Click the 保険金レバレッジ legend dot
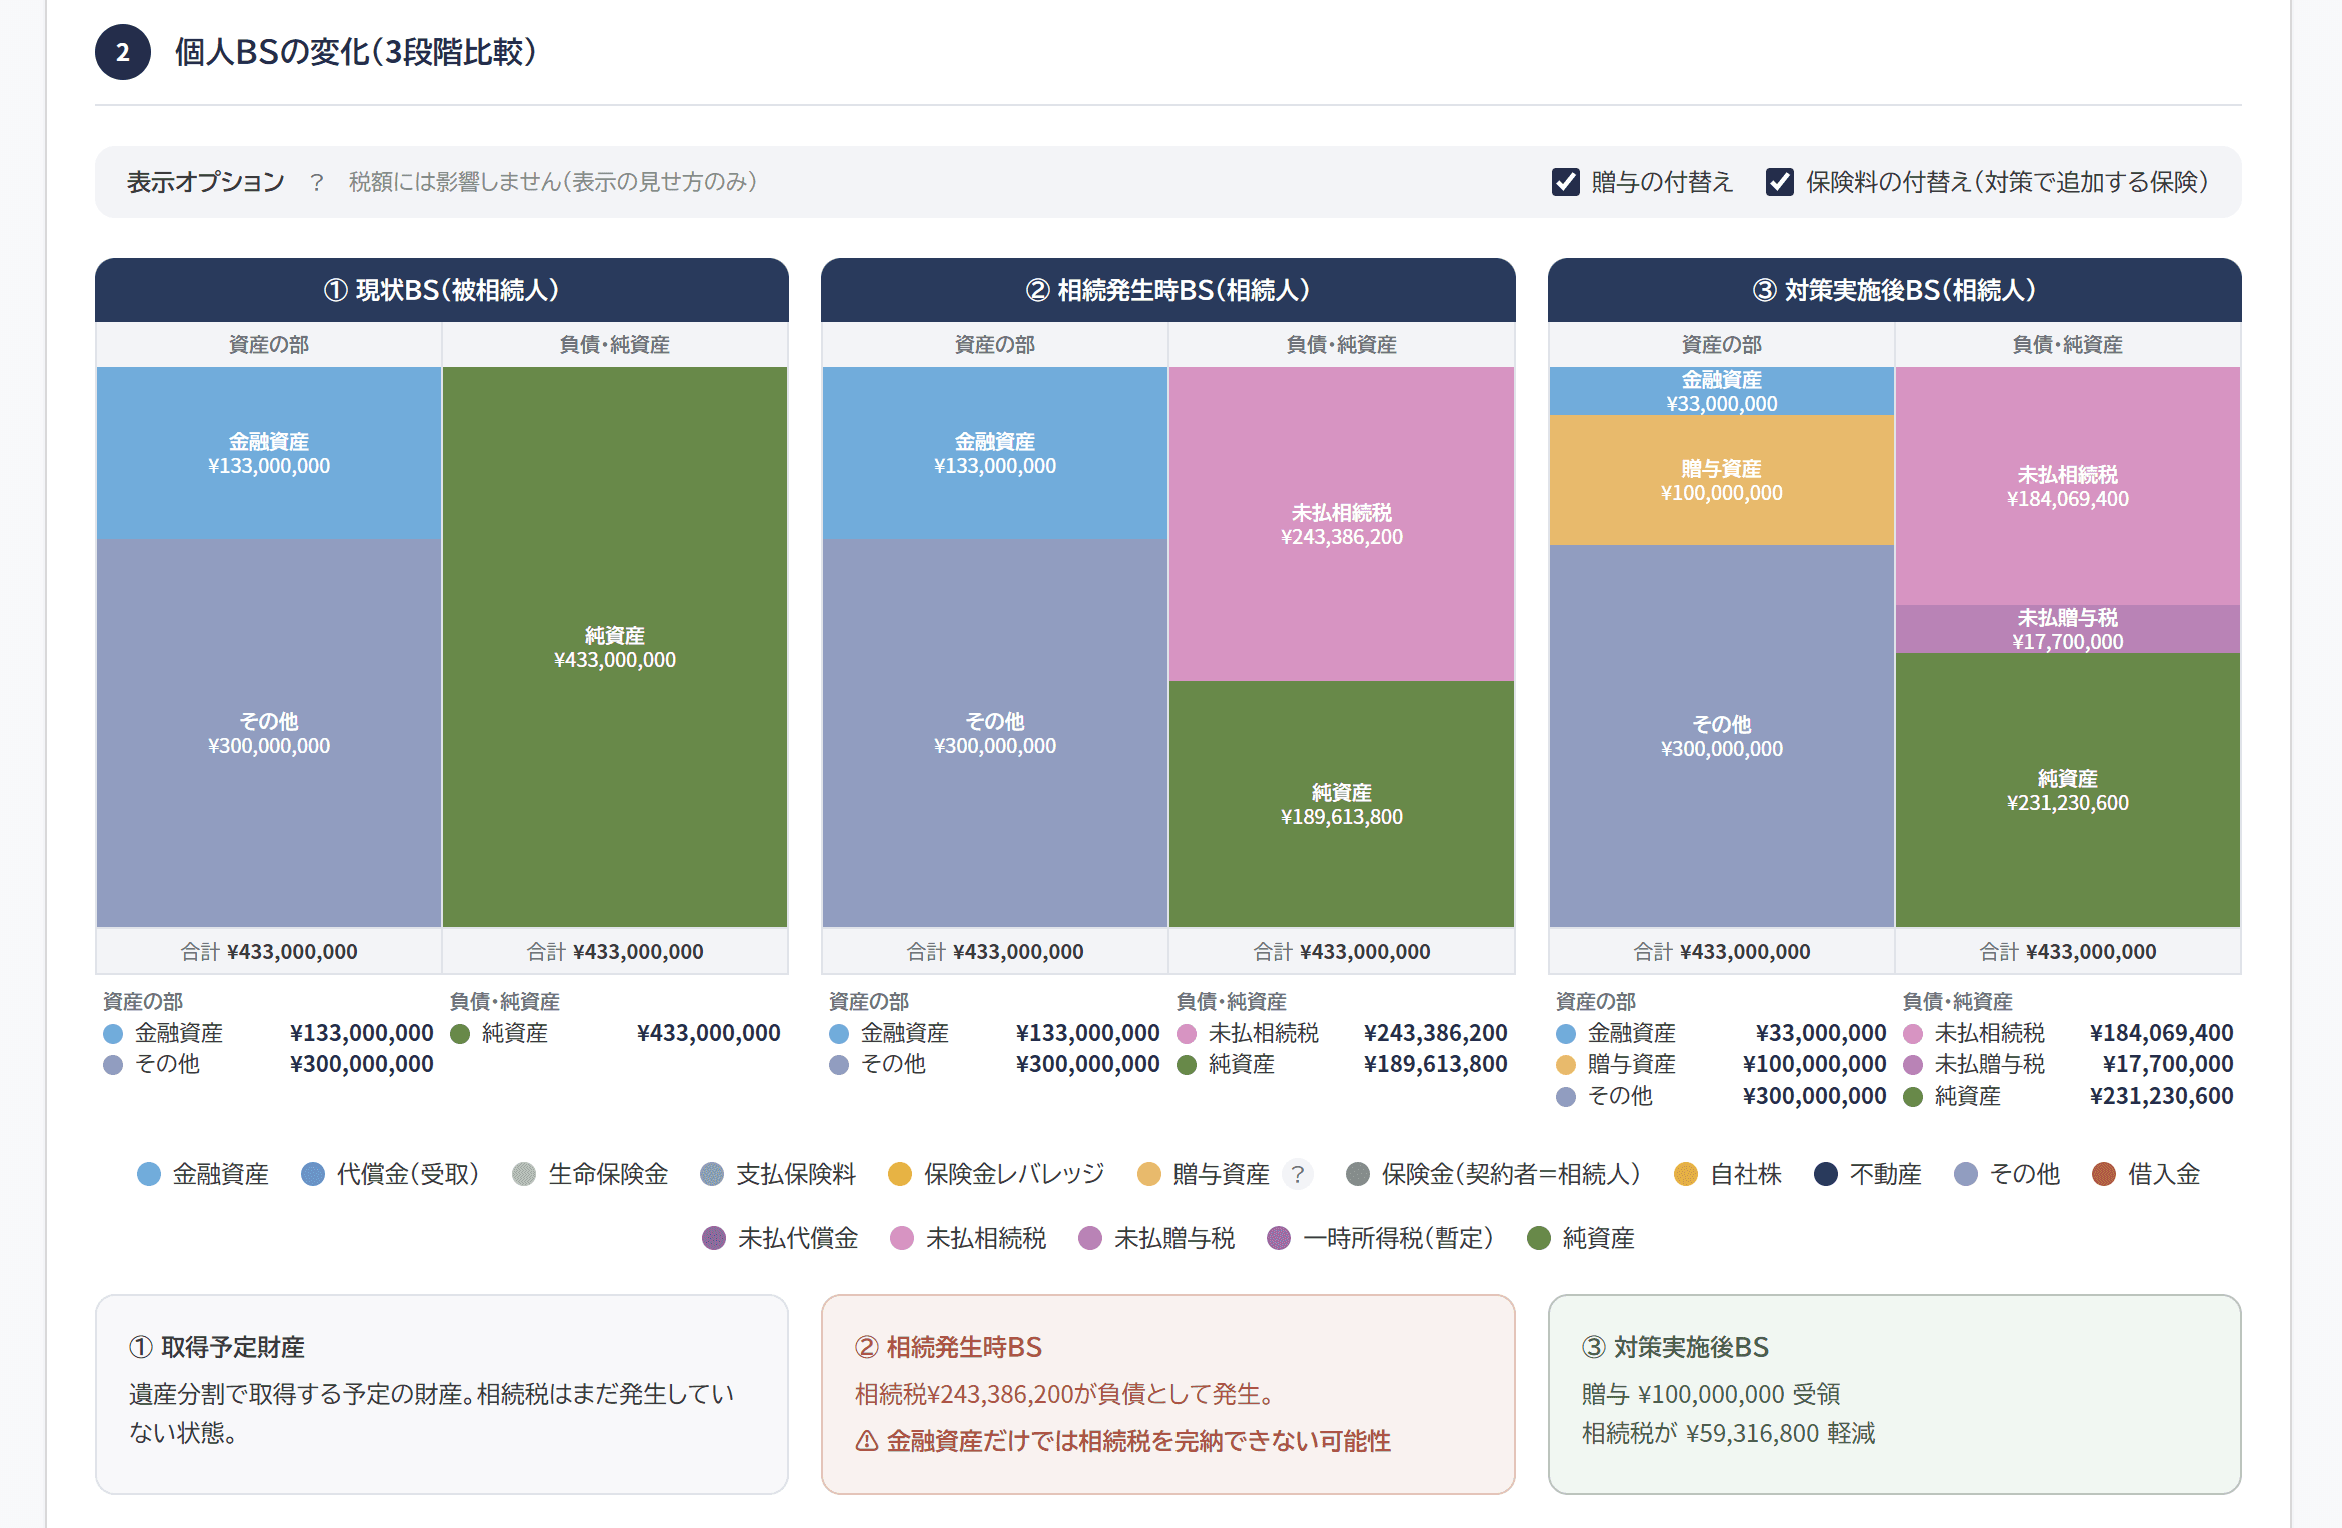This screenshot has height=1528, width=2342. click(x=900, y=1174)
